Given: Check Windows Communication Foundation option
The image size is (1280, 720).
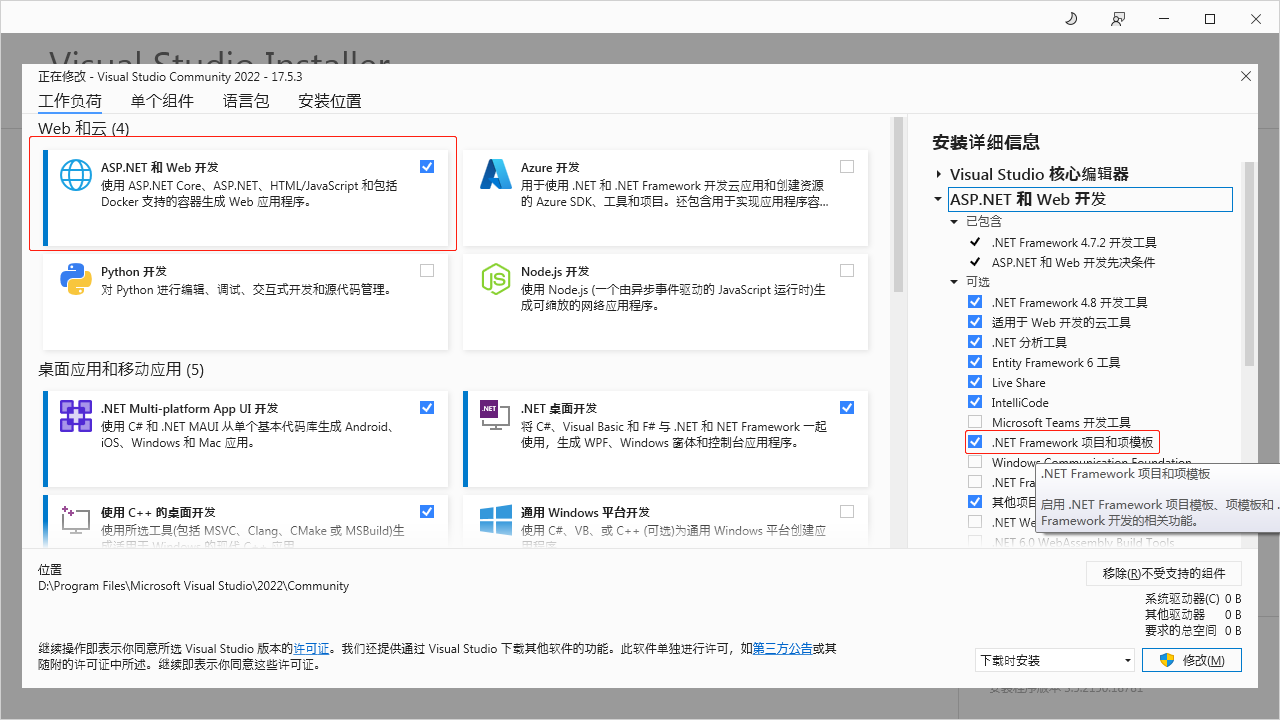Looking at the screenshot, I should (x=975, y=462).
